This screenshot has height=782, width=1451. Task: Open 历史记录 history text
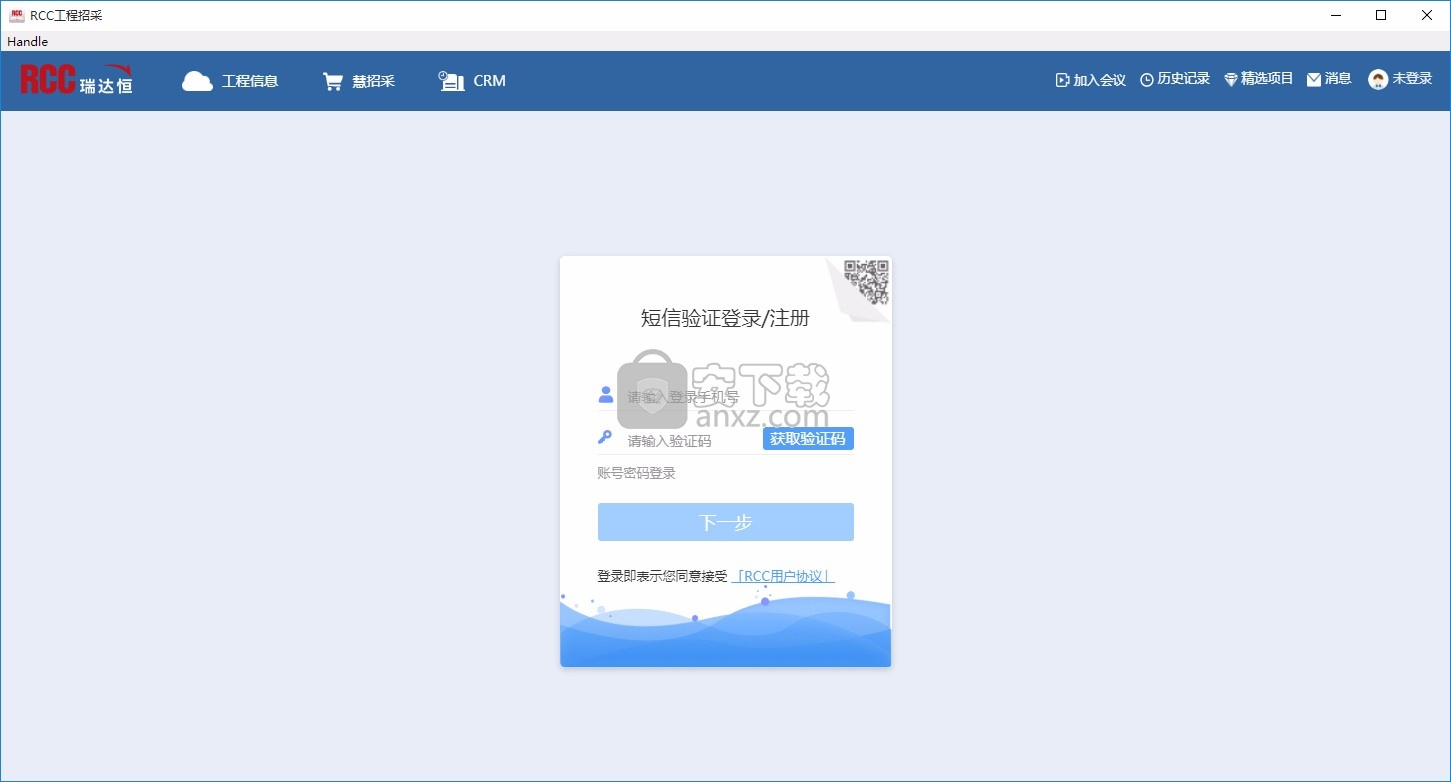click(x=1183, y=79)
